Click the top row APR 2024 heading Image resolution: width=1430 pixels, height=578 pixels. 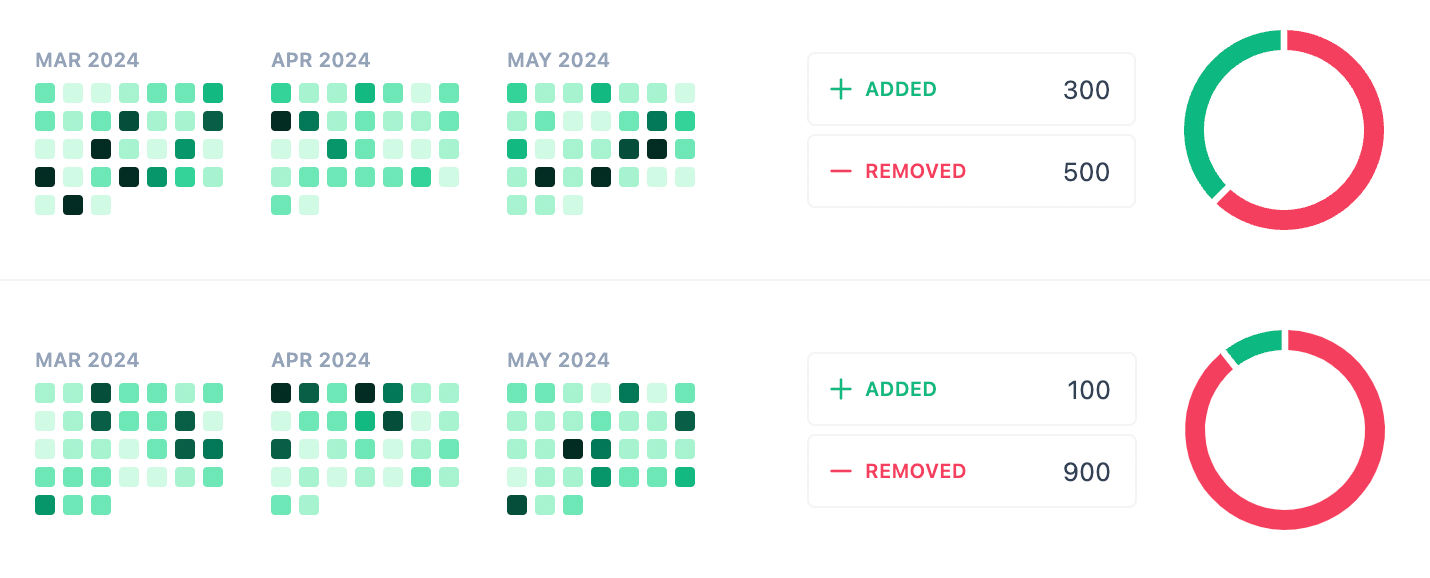pos(321,60)
